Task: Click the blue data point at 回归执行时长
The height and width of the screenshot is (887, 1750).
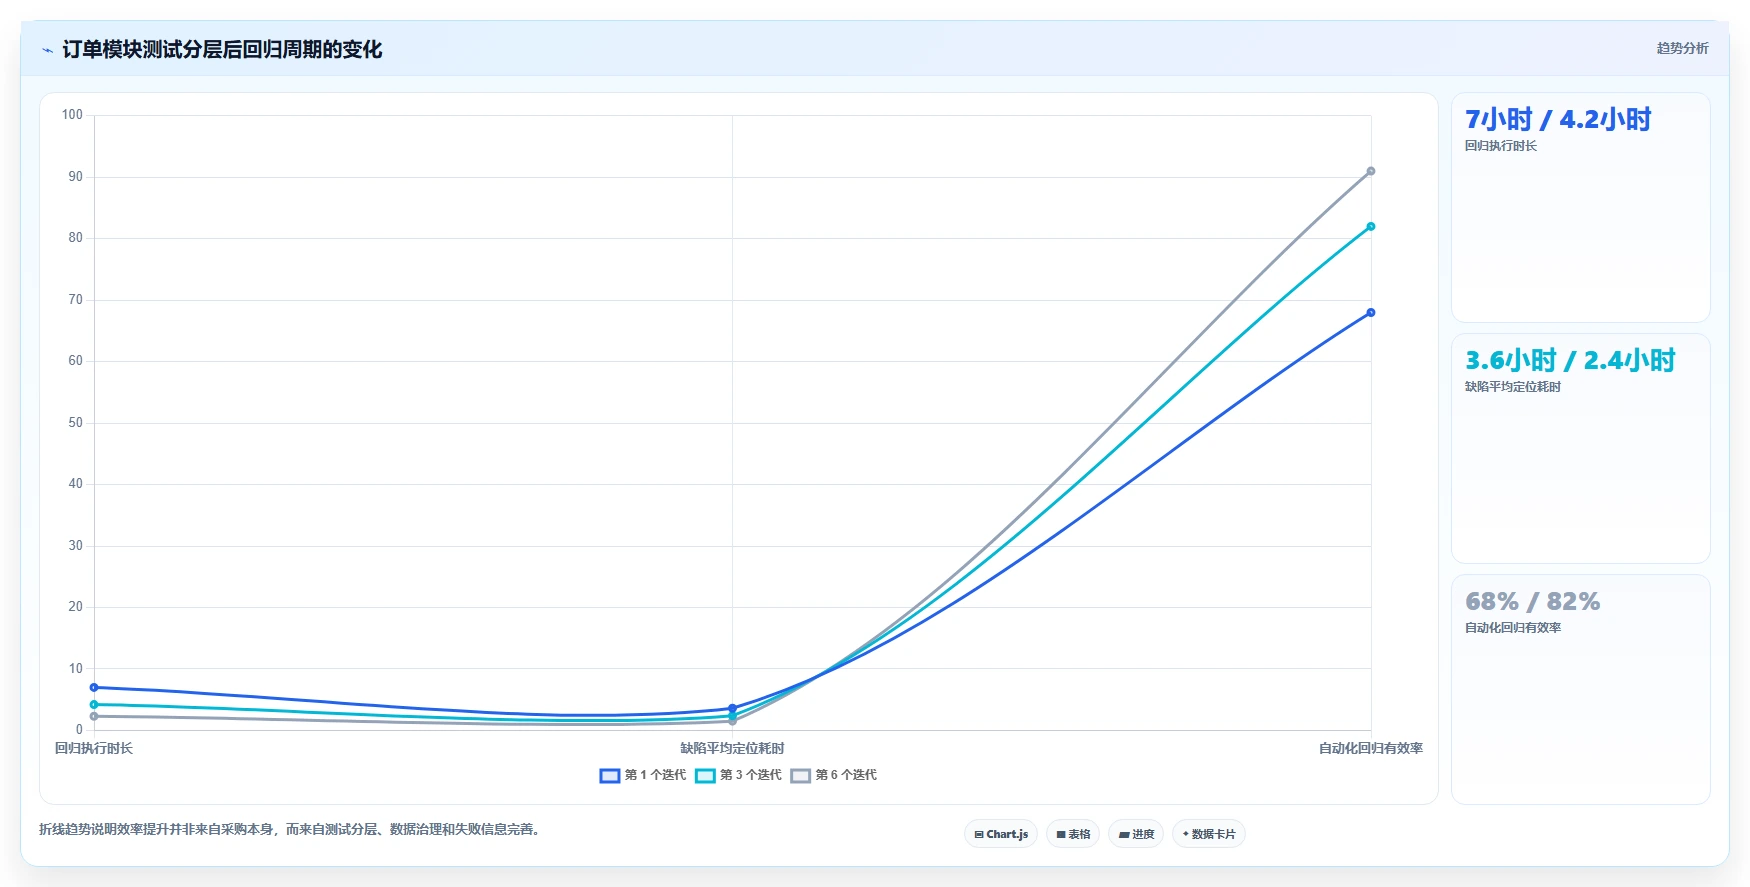Action: click(x=94, y=687)
